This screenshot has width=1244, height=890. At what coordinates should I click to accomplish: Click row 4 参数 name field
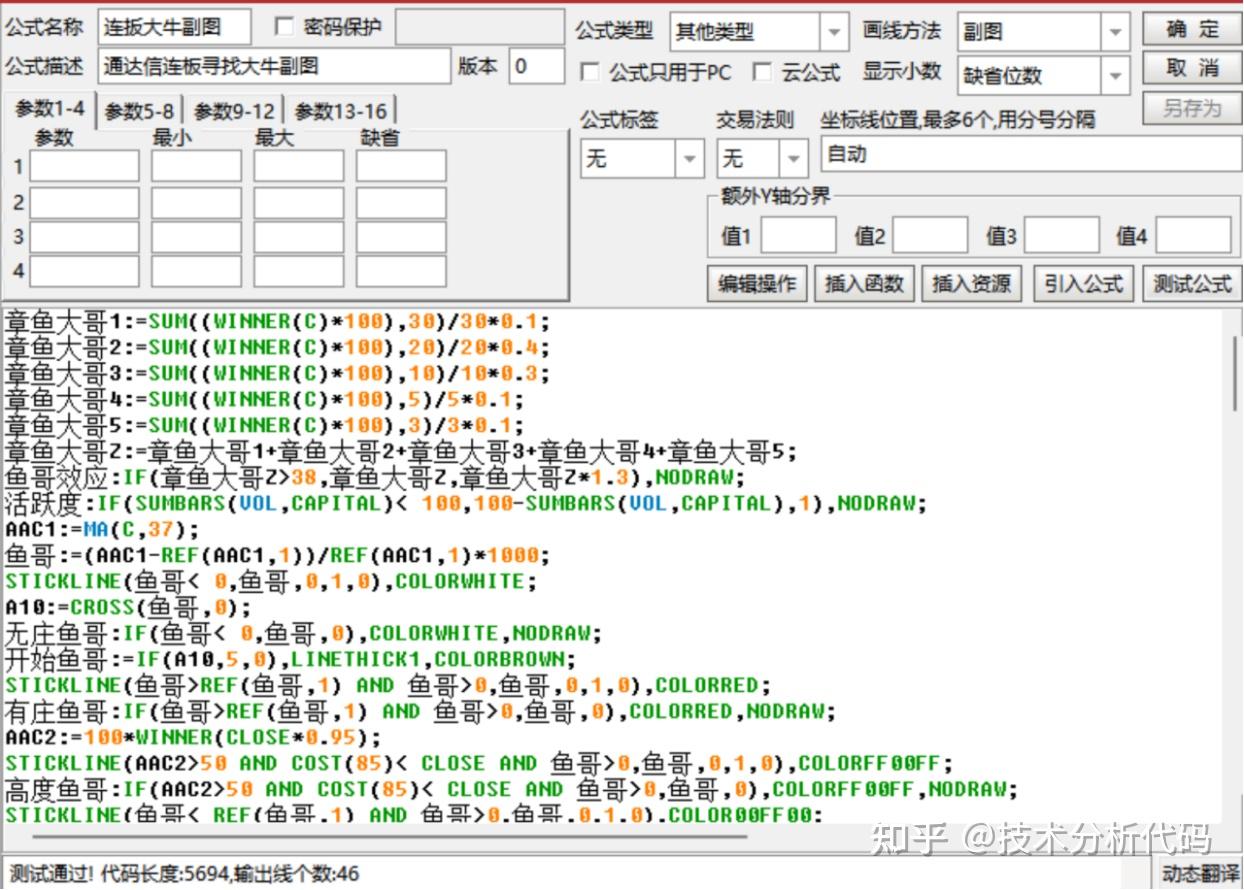tap(84, 271)
